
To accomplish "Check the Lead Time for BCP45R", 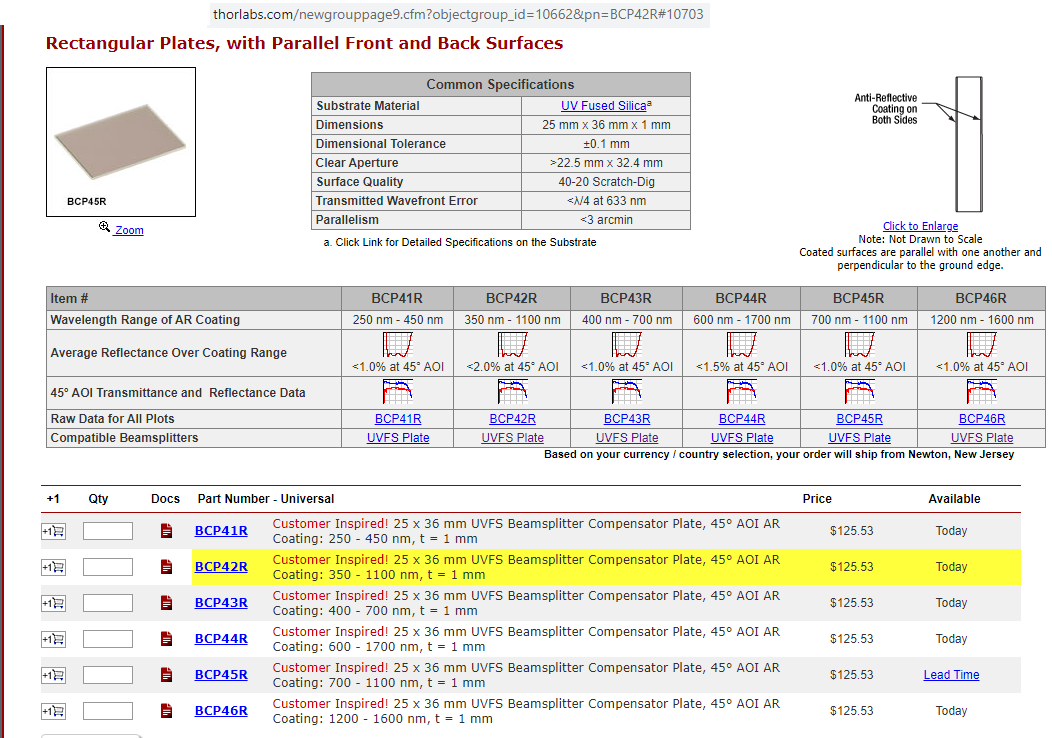I will (951, 675).
